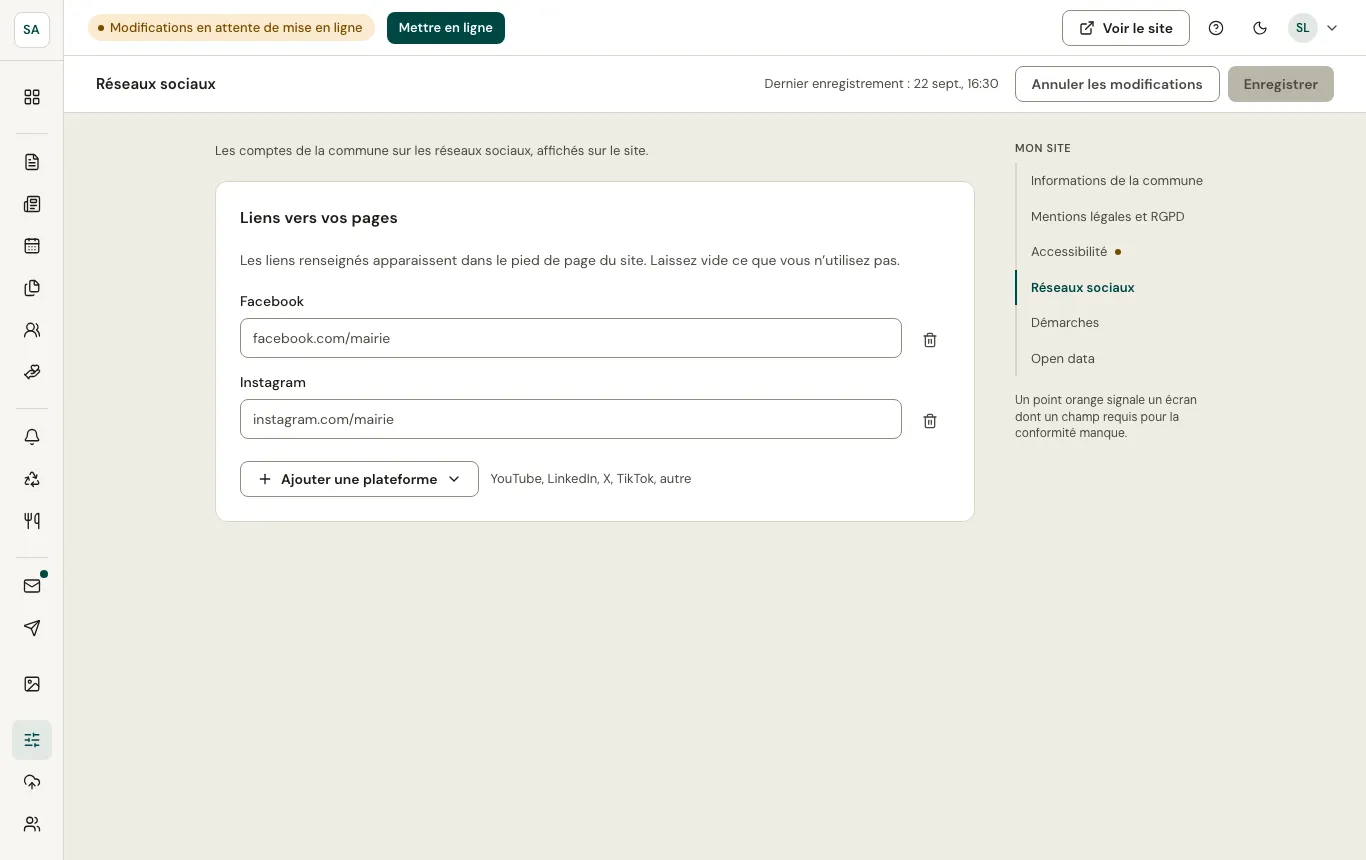Viewport: 1366px width, 860px height.
Task: Click the Enregistrer button
Action: tap(1281, 84)
